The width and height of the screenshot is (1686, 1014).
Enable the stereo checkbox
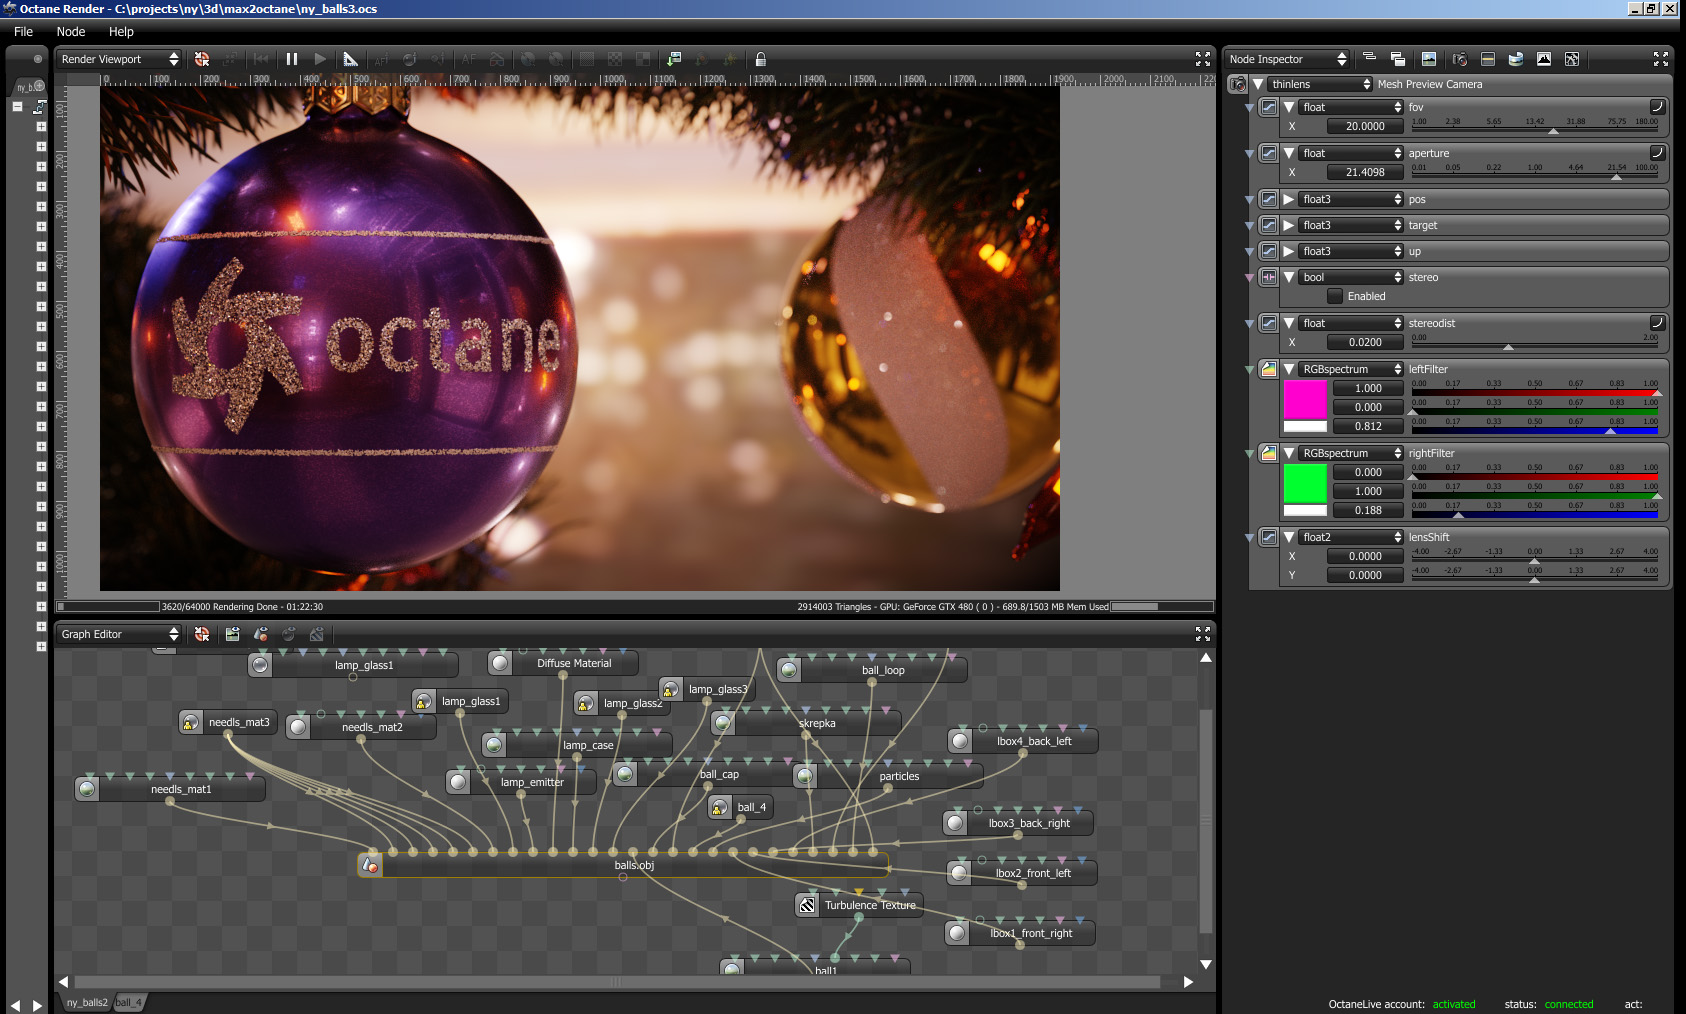1335,296
